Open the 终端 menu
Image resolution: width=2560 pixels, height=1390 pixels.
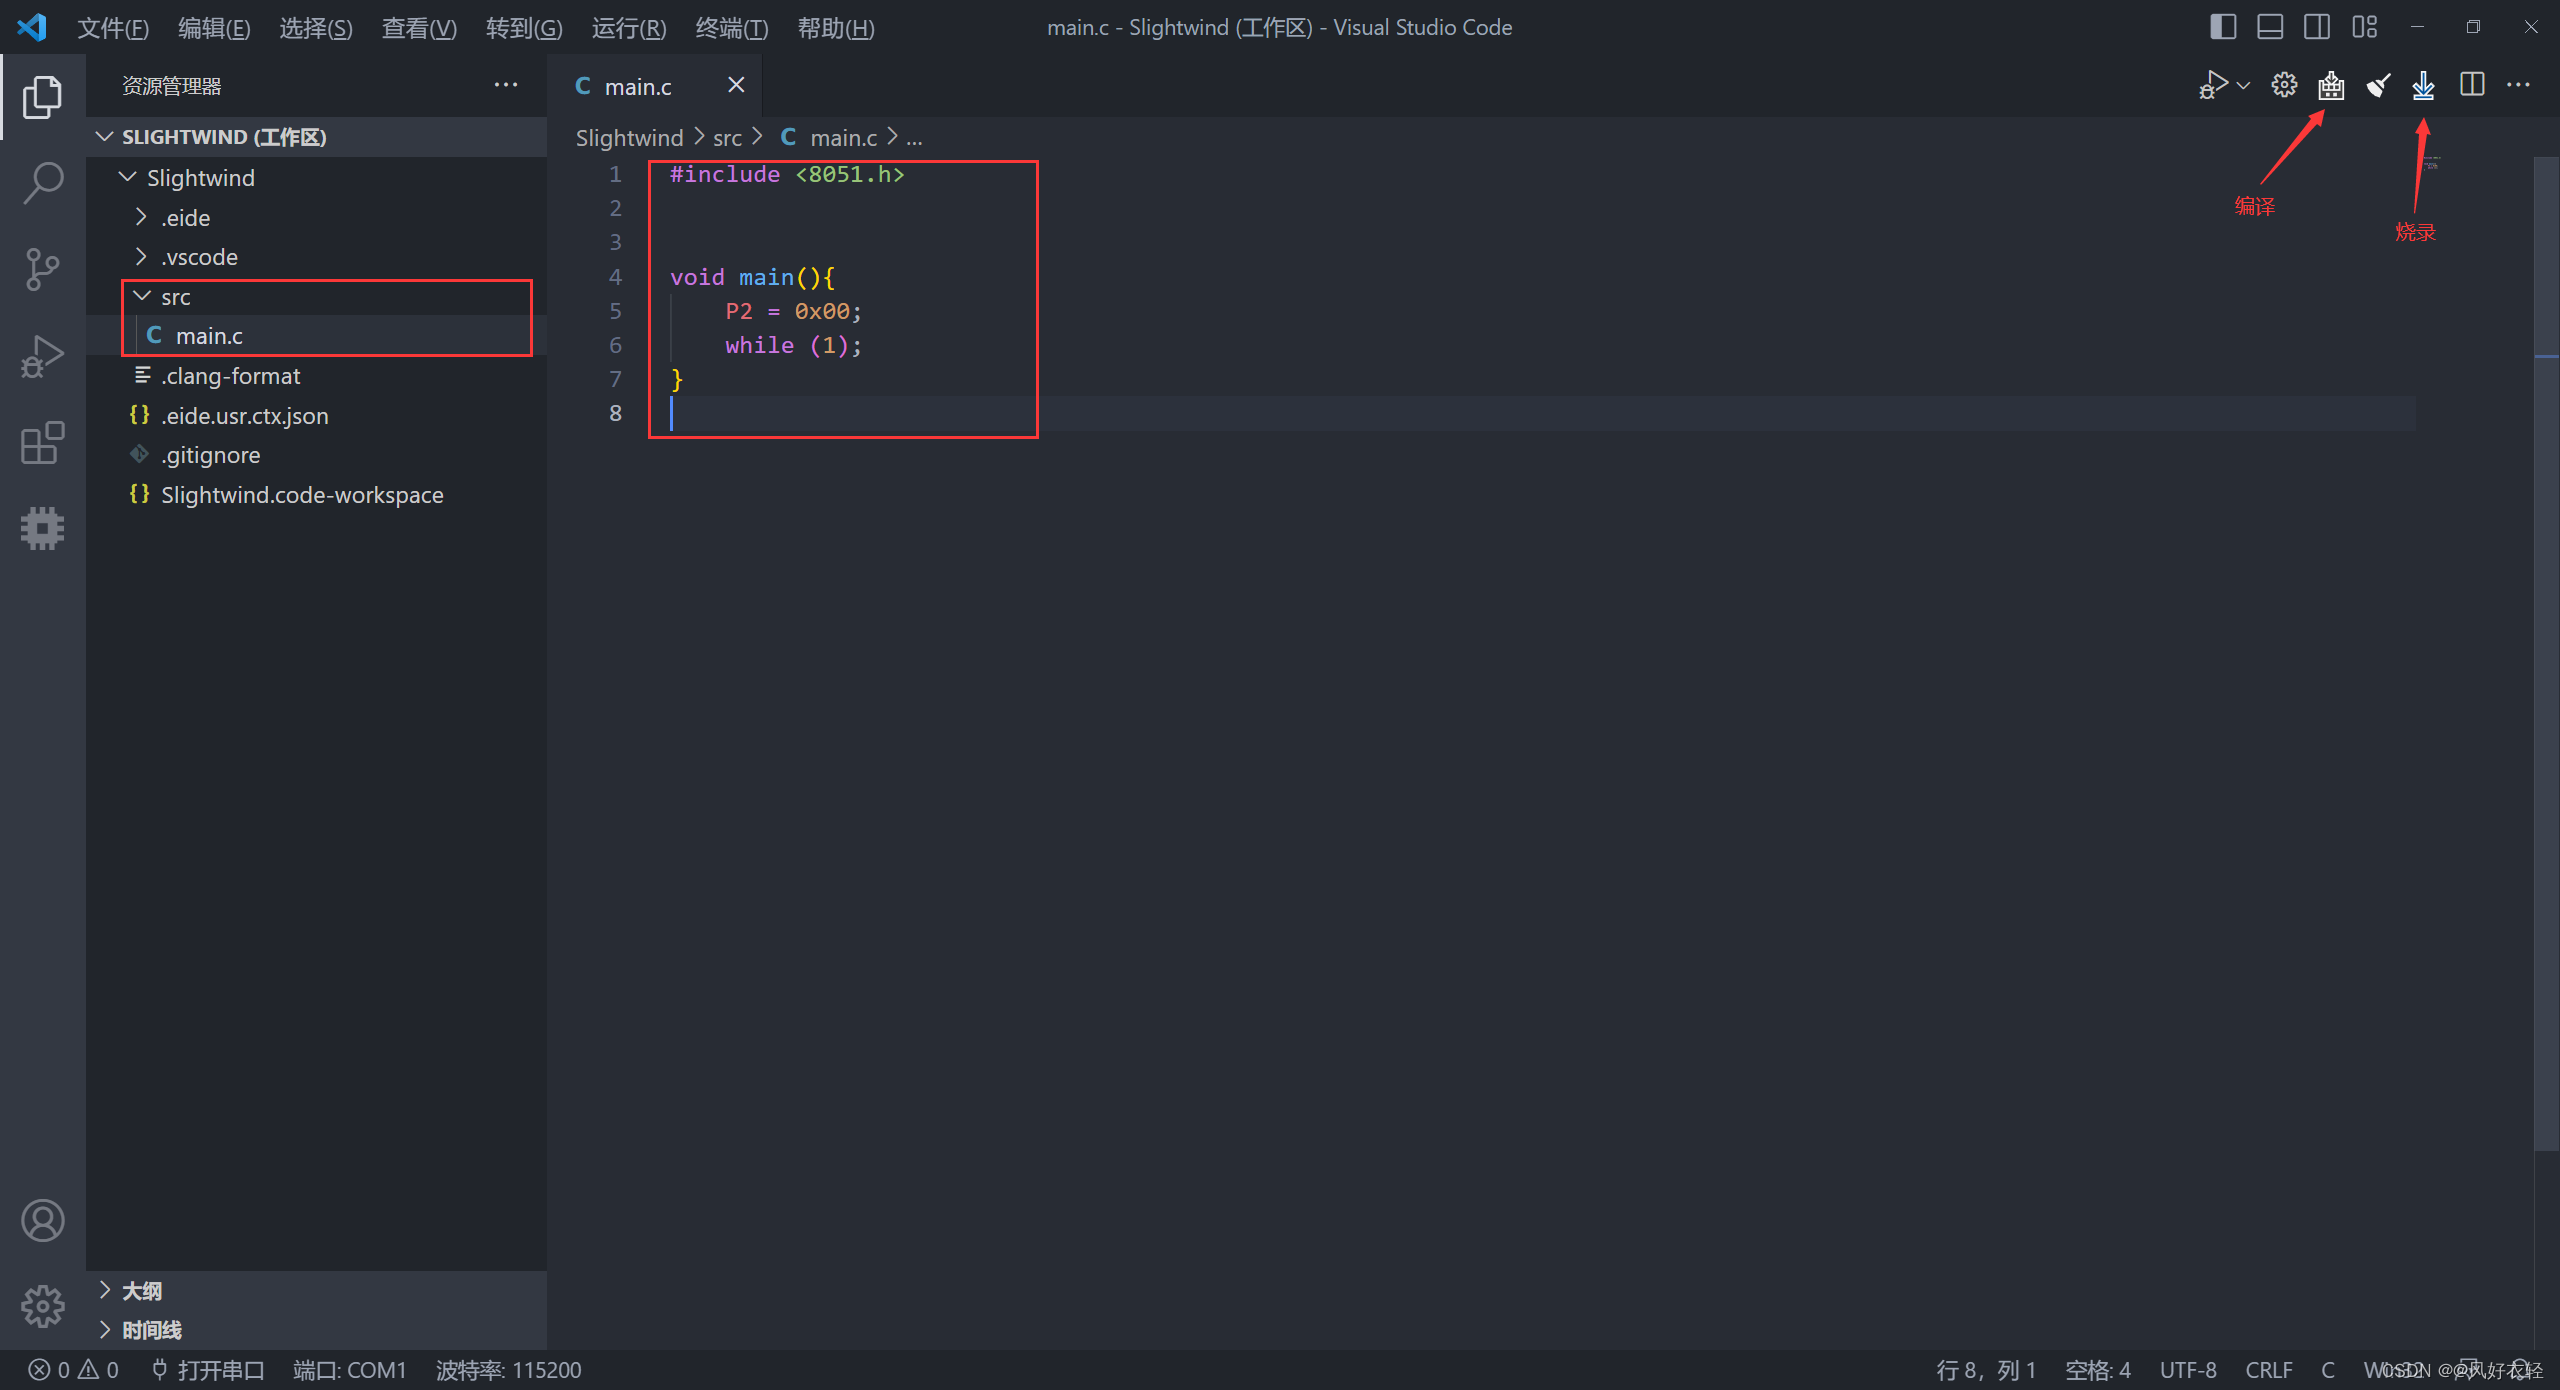point(732,28)
